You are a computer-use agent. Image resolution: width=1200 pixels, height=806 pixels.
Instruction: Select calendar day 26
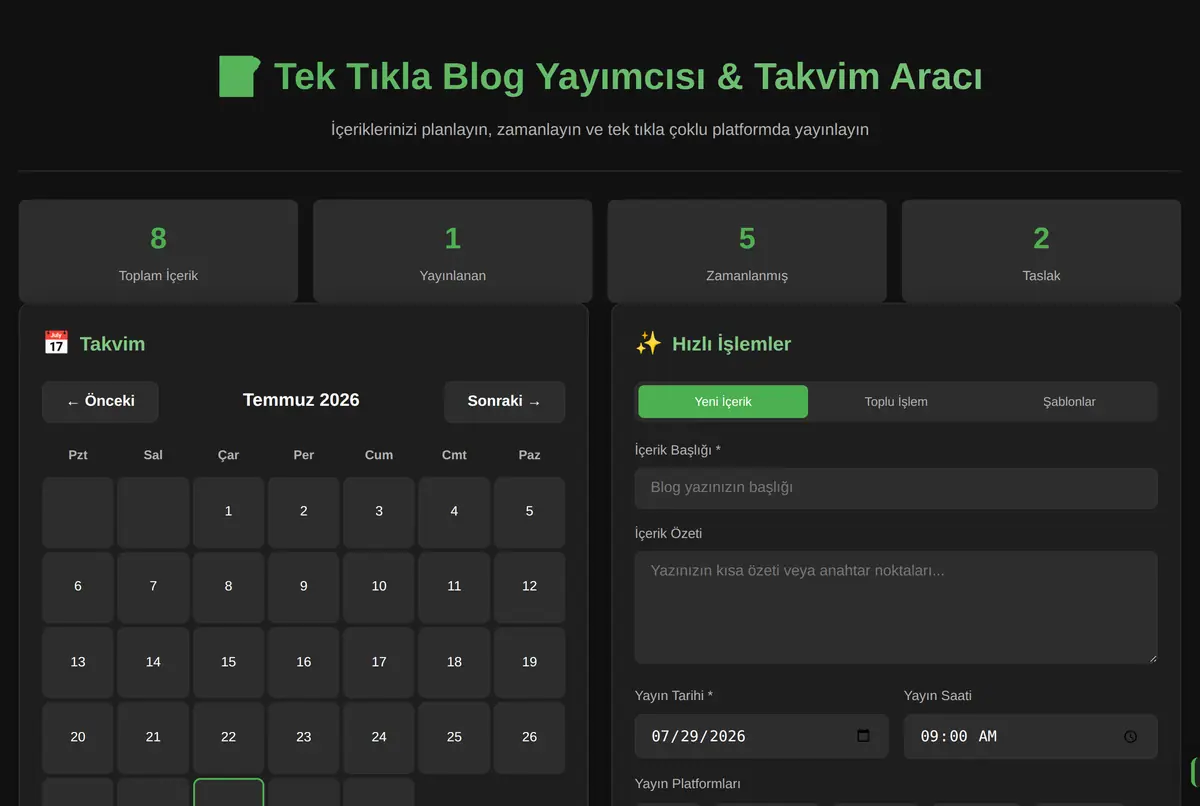529,737
